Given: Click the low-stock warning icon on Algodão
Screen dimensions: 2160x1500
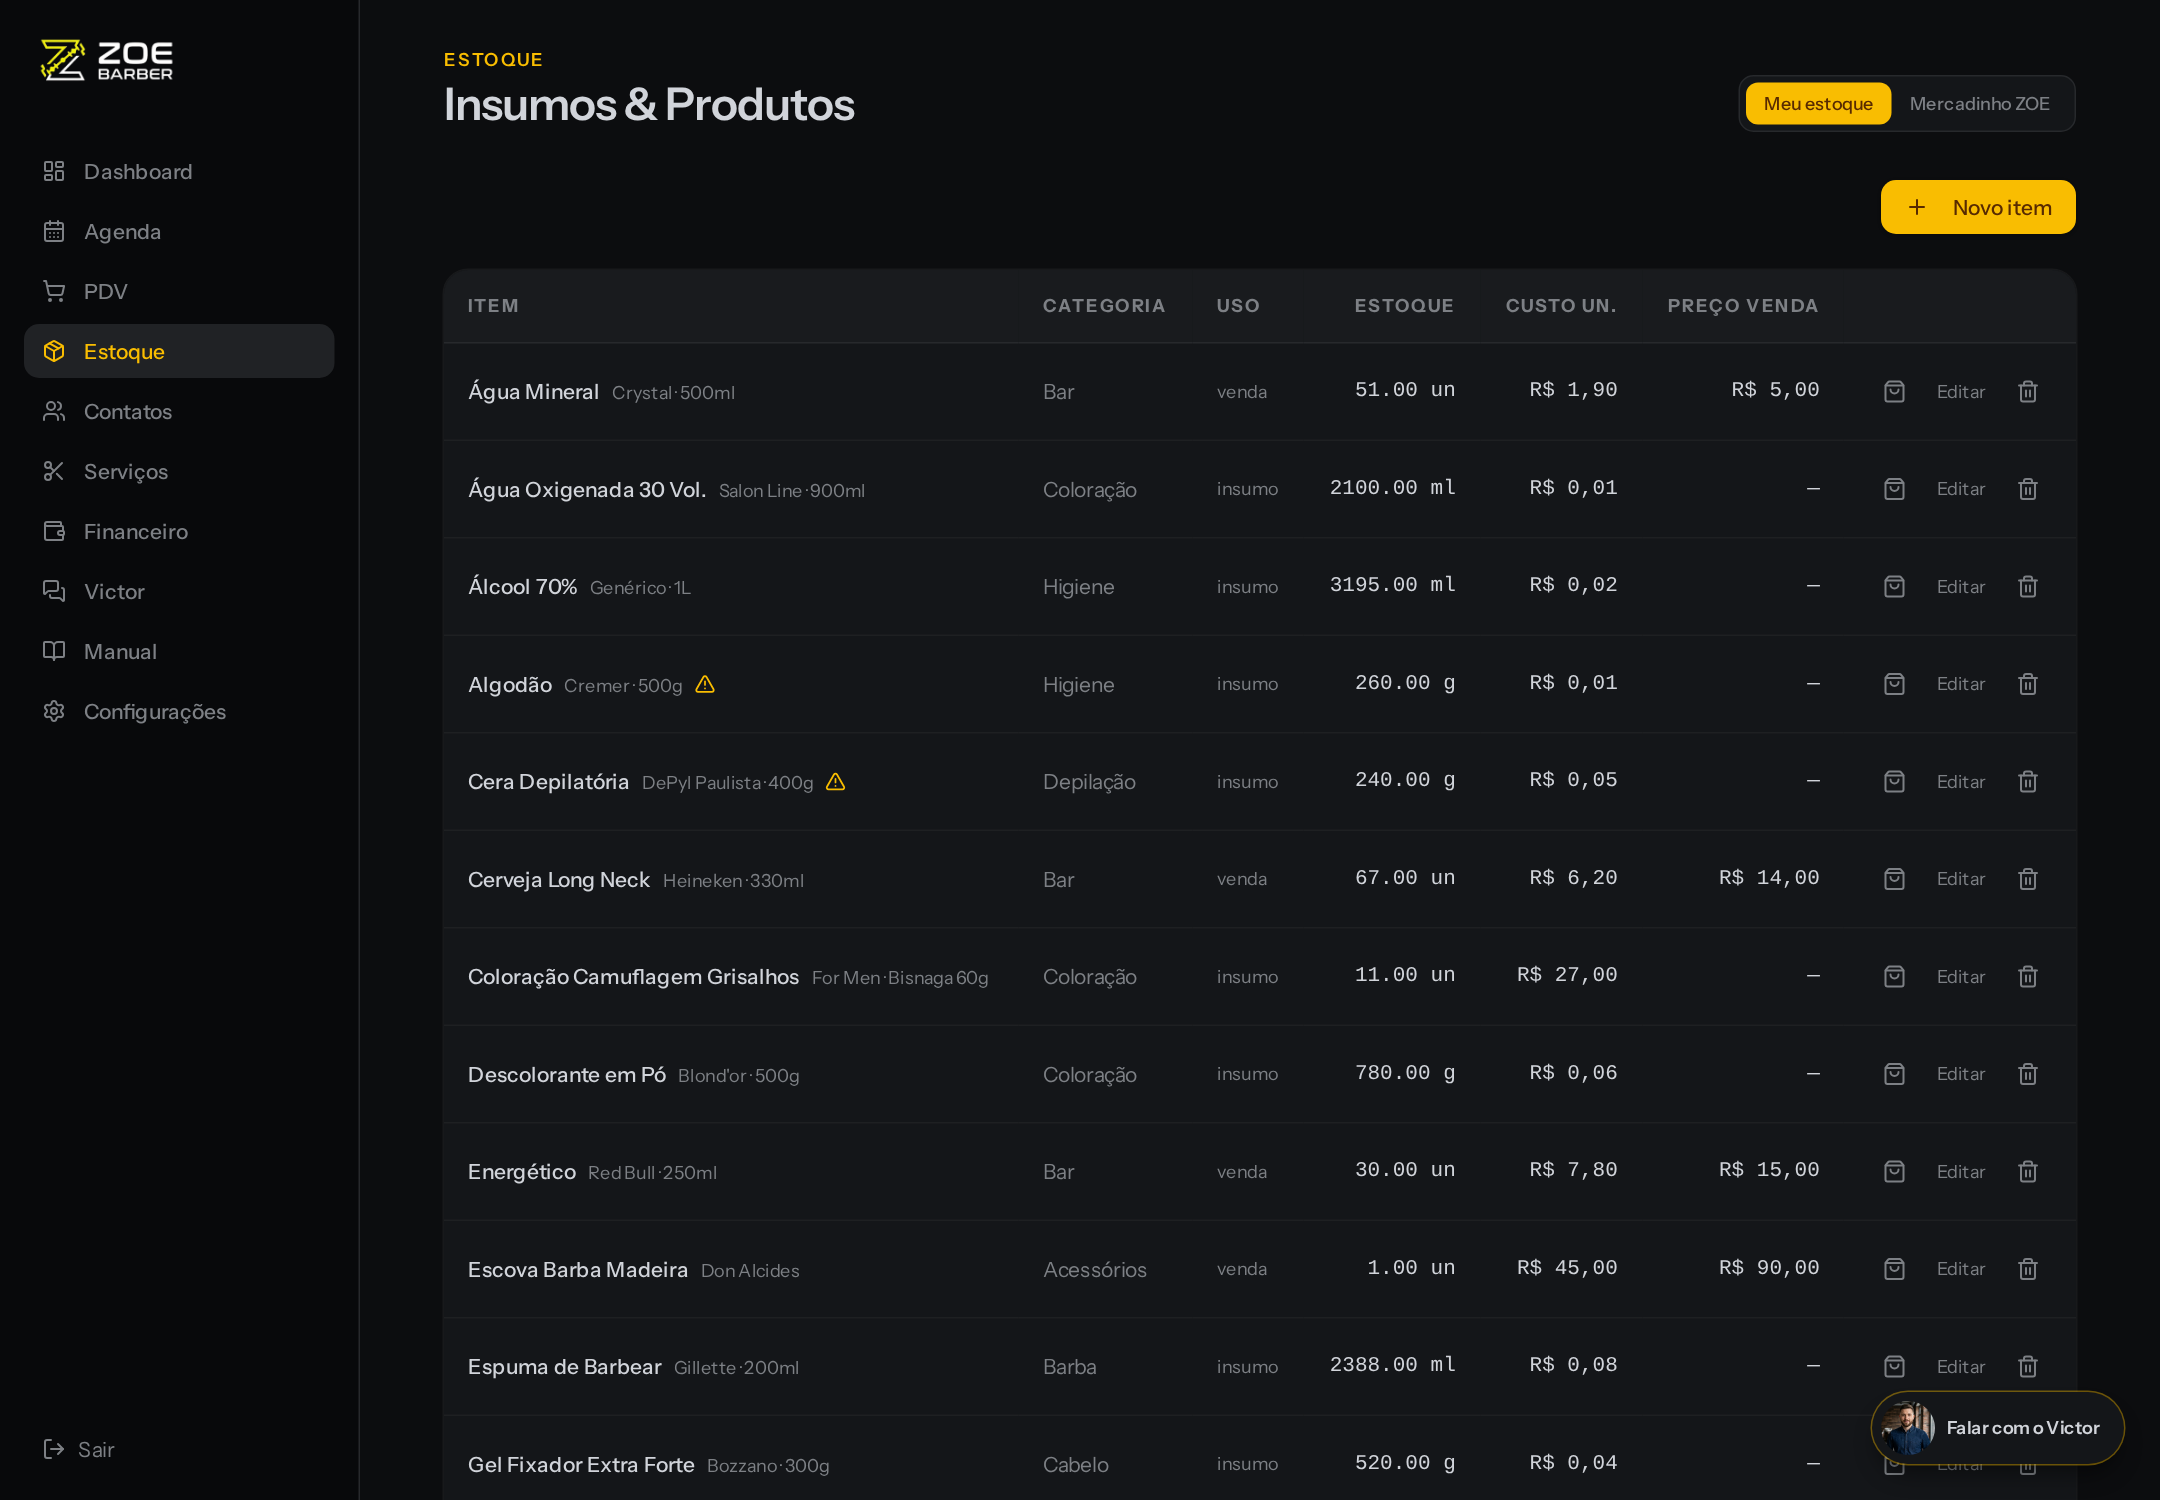Looking at the screenshot, I should pos(705,684).
